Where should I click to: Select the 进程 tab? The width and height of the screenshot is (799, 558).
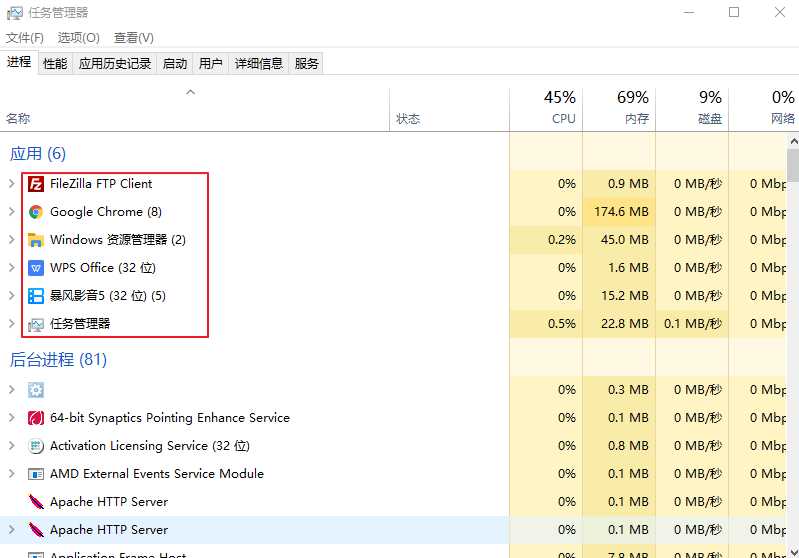[x=19, y=62]
